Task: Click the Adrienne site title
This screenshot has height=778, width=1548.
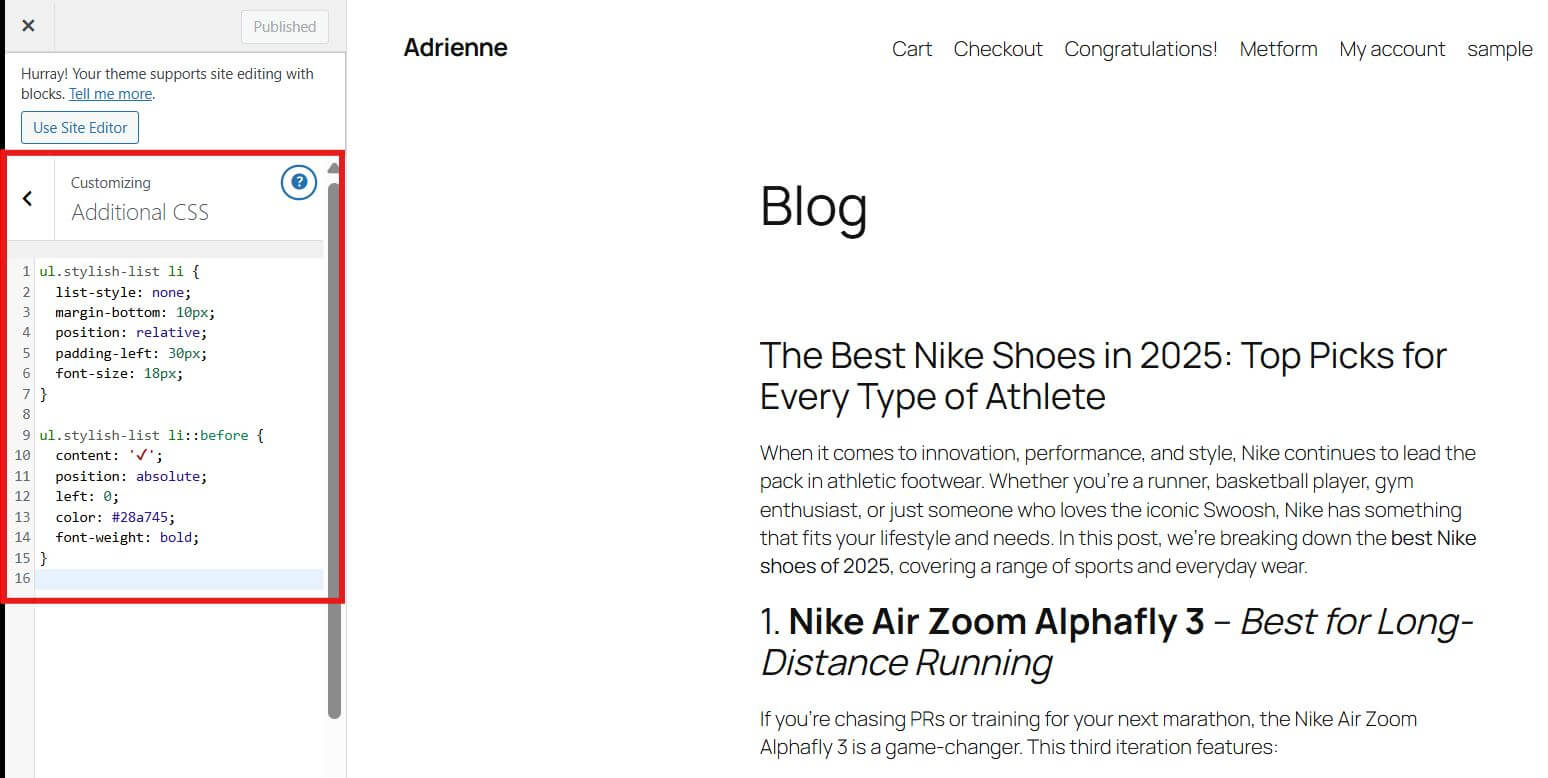Action: point(455,47)
